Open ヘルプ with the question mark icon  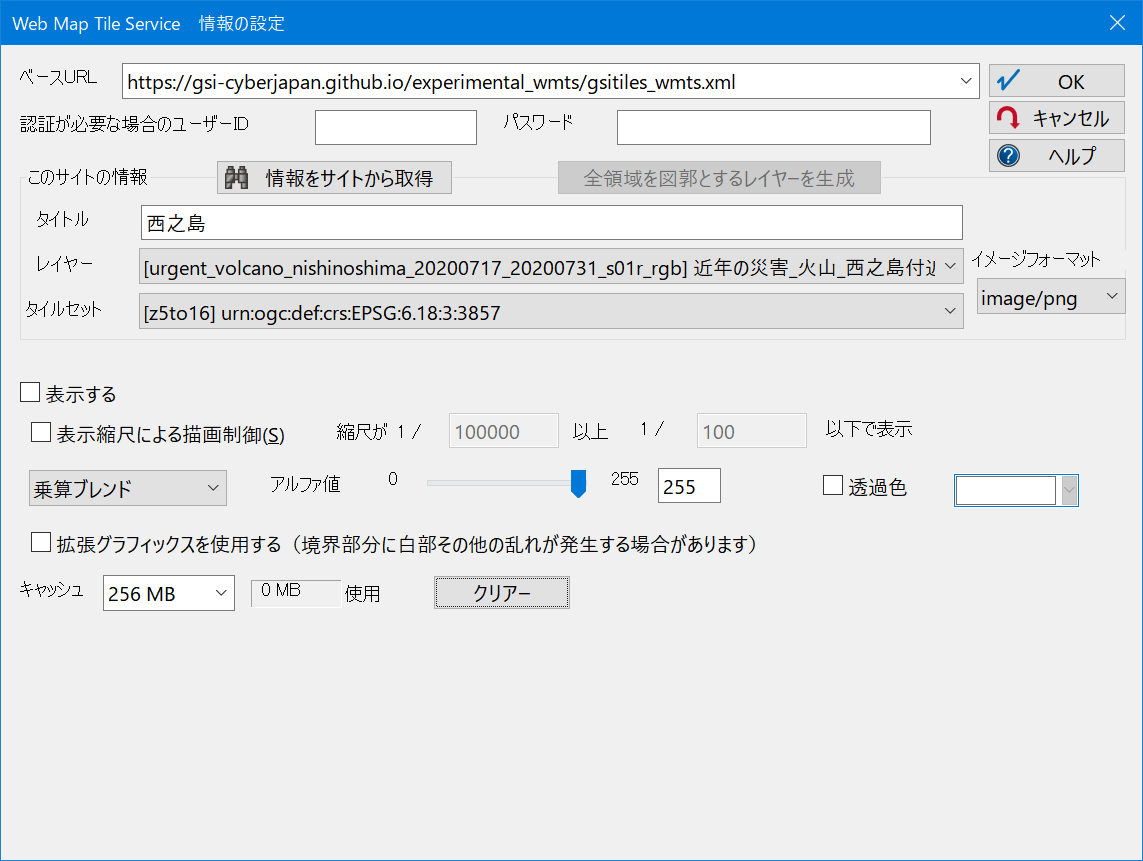[x=1056, y=156]
